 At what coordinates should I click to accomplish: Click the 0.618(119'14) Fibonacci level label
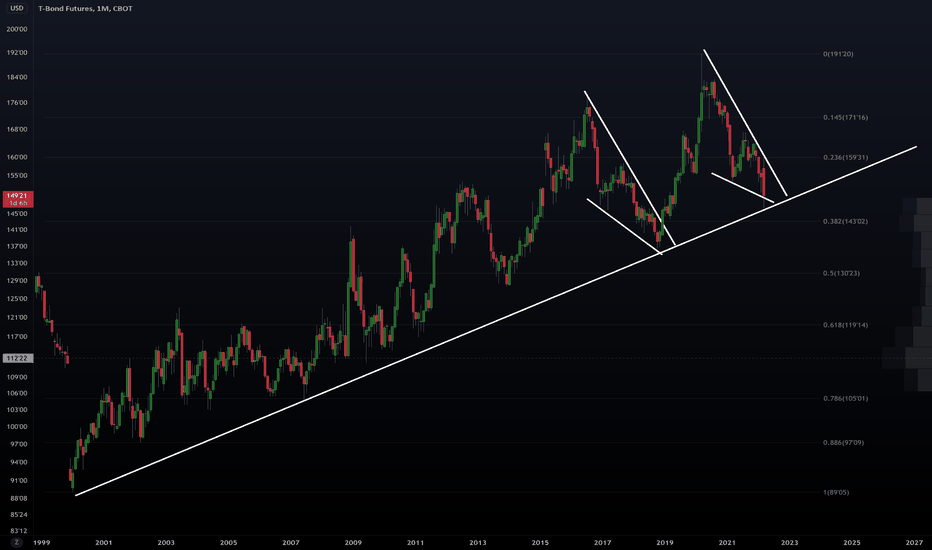tap(845, 325)
